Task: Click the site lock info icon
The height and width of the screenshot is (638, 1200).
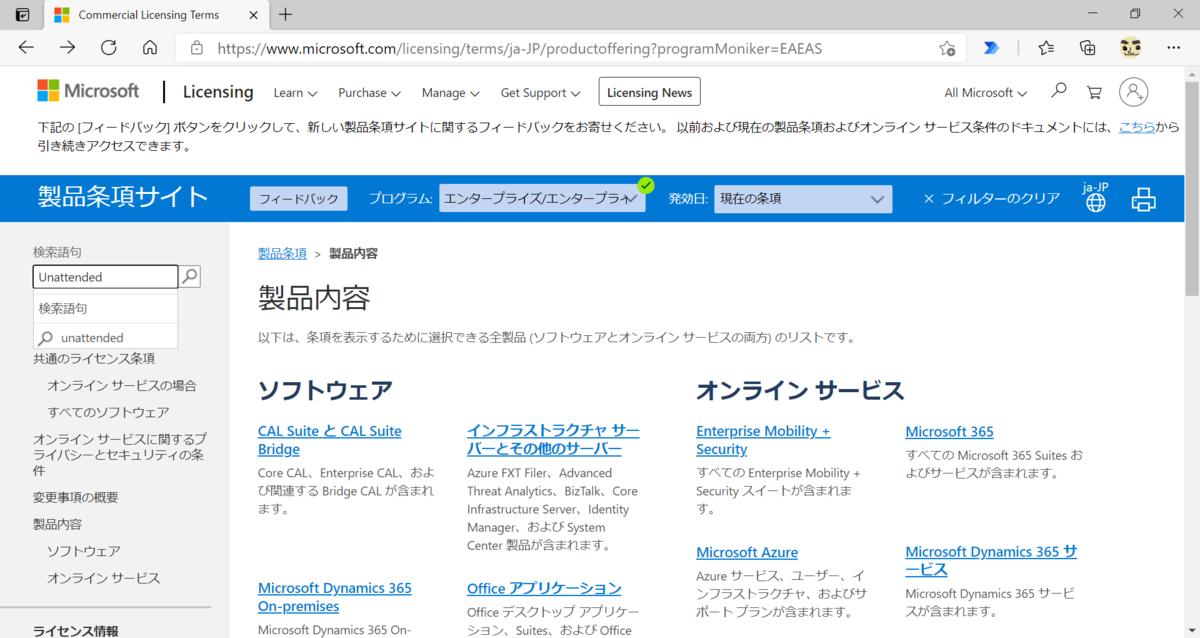Action: point(197,48)
